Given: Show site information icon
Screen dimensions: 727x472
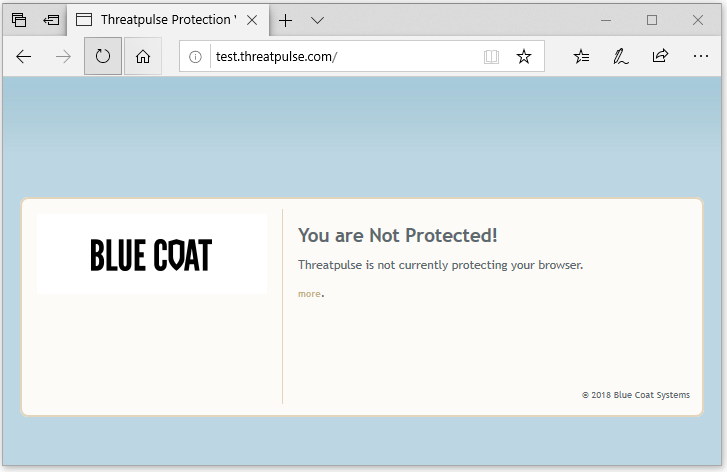Looking at the screenshot, I should 195,57.
